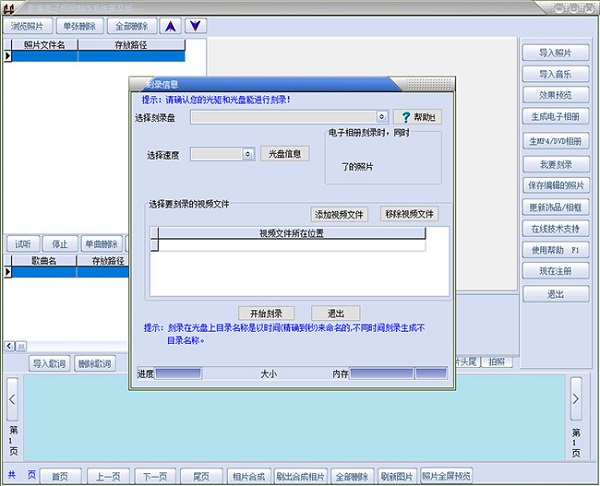The image size is (600, 486).
Task: Click 光盘信息 disc info button
Action: click(x=285, y=154)
